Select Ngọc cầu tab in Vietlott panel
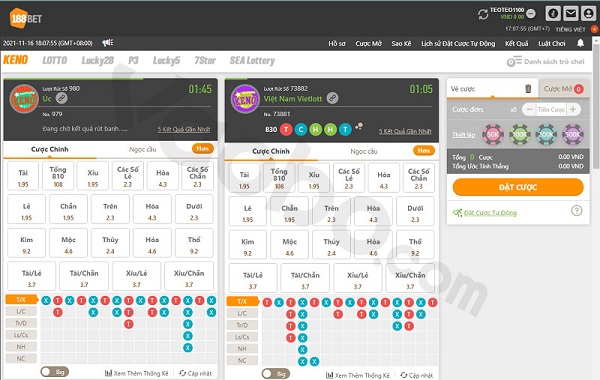 point(364,152)
